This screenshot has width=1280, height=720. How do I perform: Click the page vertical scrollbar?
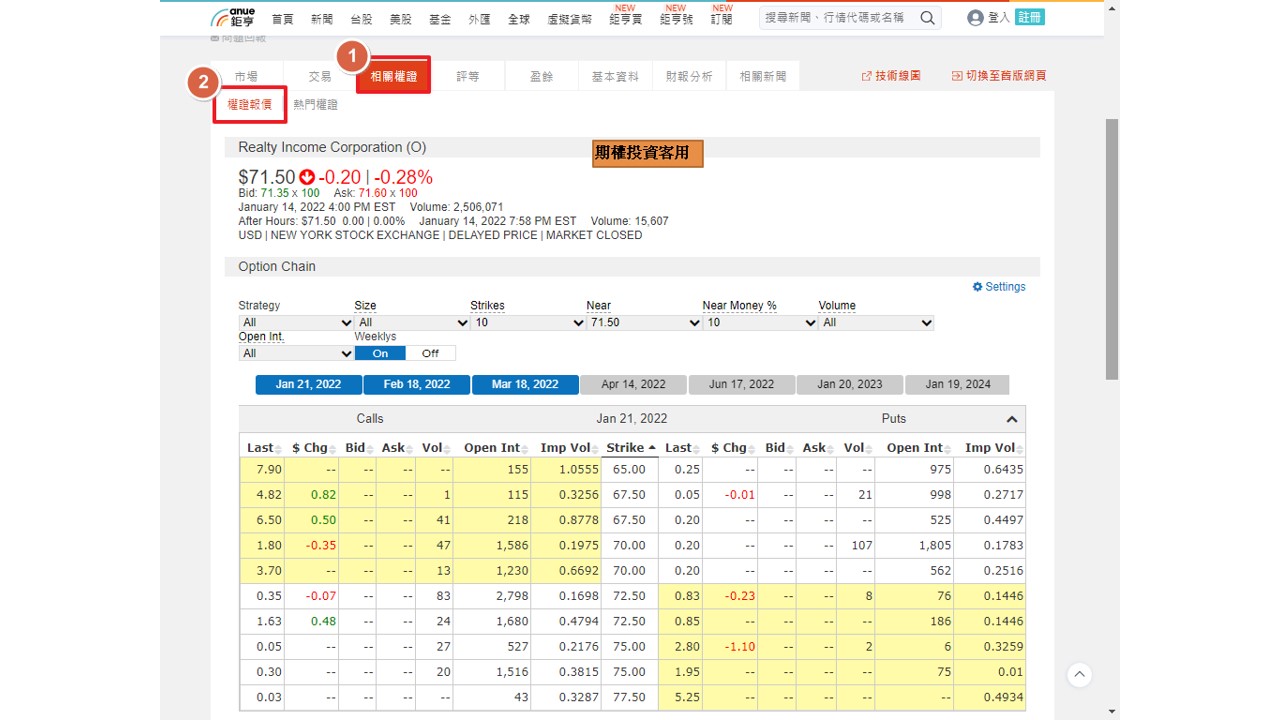tap(1112, 250)
